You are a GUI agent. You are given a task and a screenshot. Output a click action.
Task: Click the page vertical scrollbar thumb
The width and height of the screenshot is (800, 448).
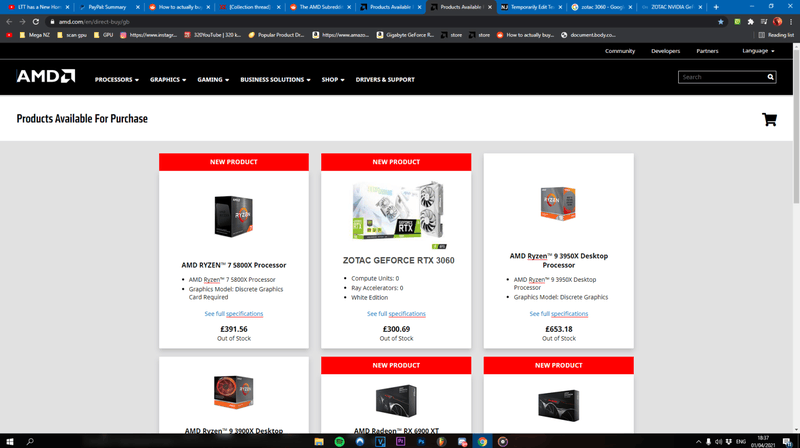[x=796, y=128]
